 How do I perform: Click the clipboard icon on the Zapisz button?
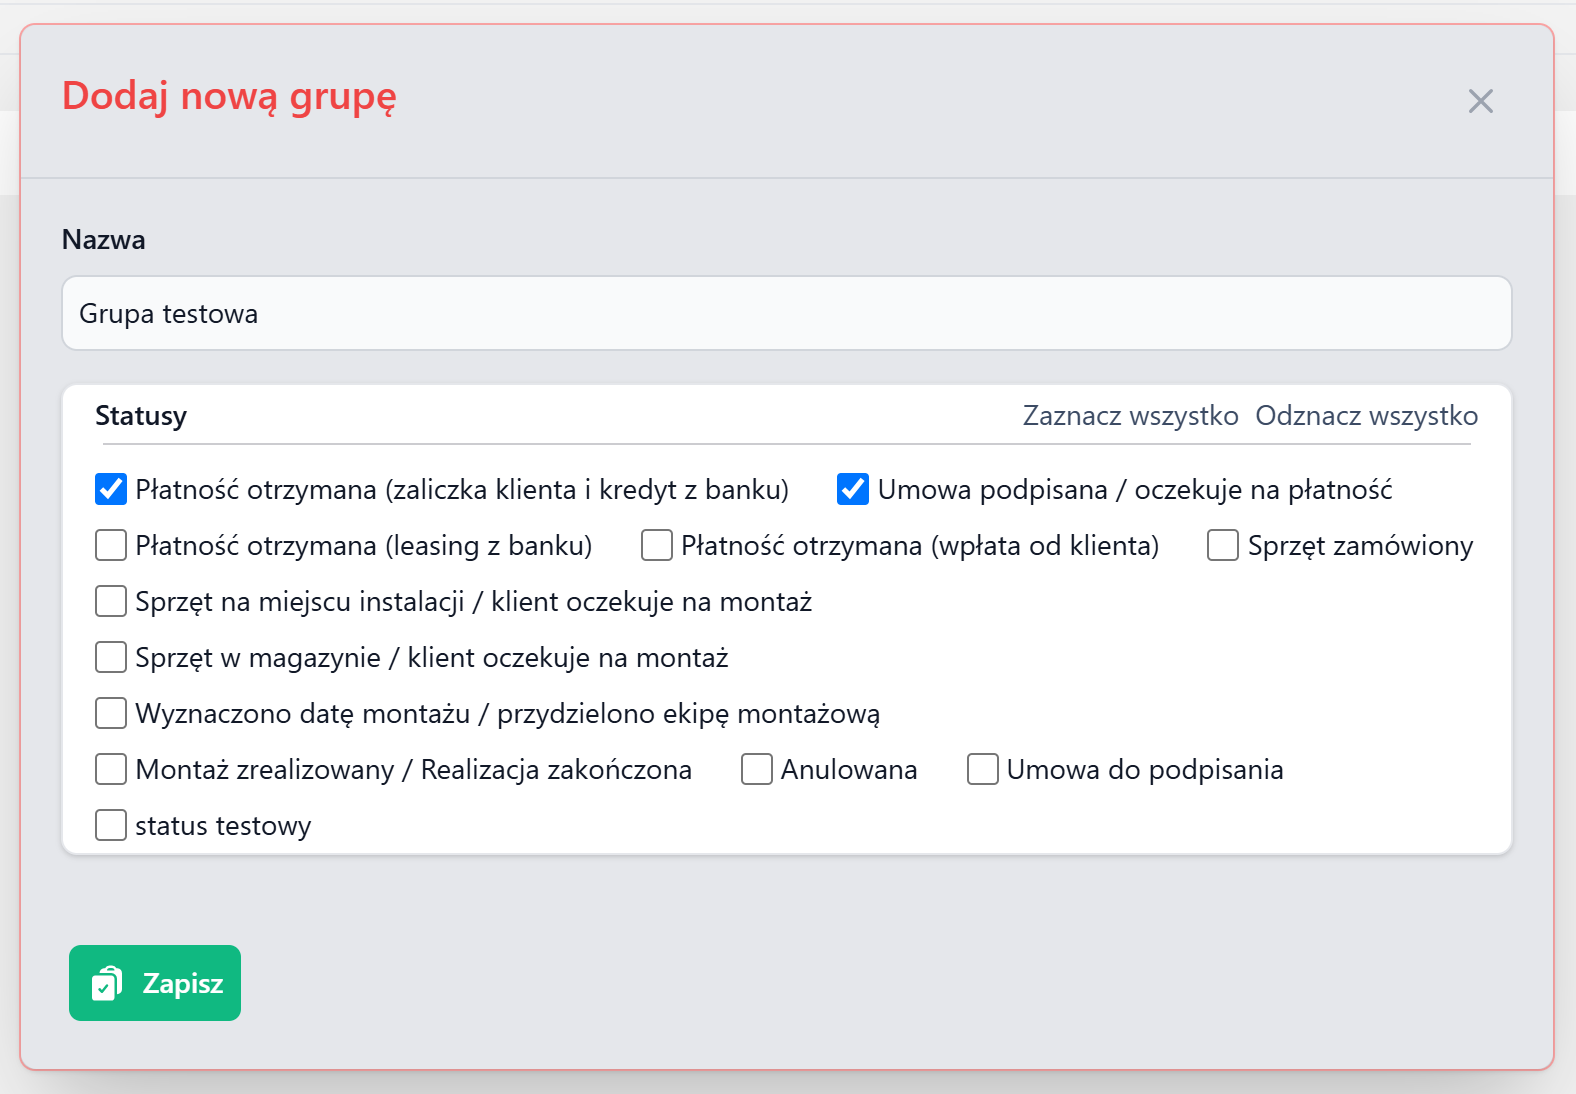(x=107, y=984)
